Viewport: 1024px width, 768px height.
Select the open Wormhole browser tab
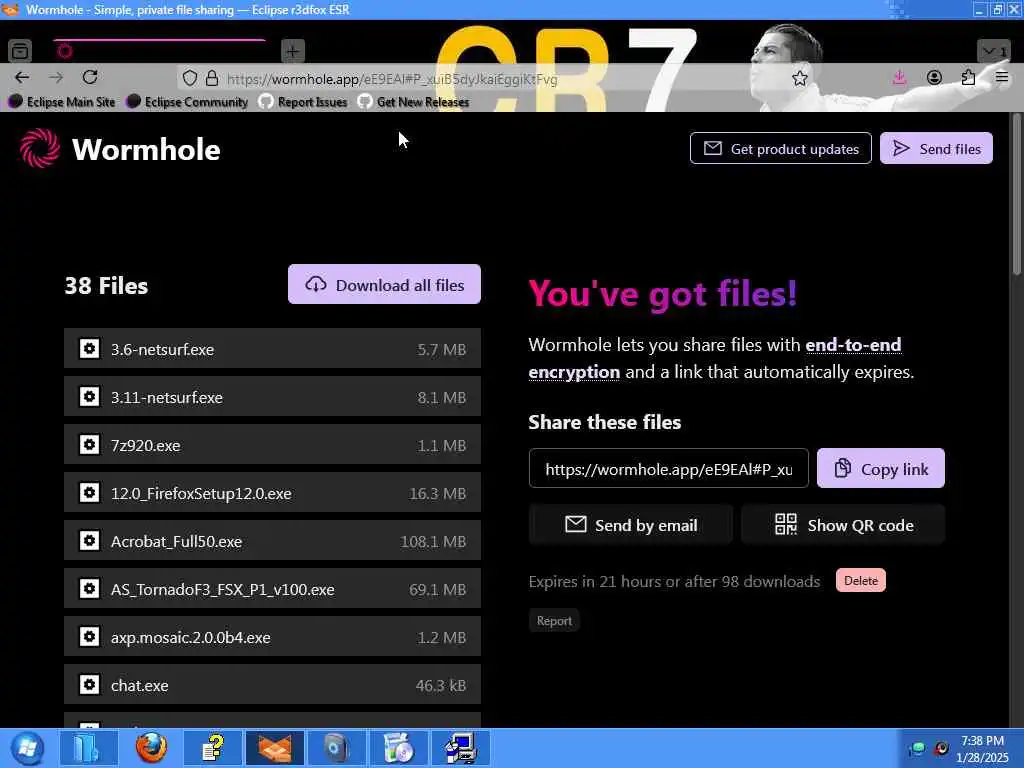point(159,51)
